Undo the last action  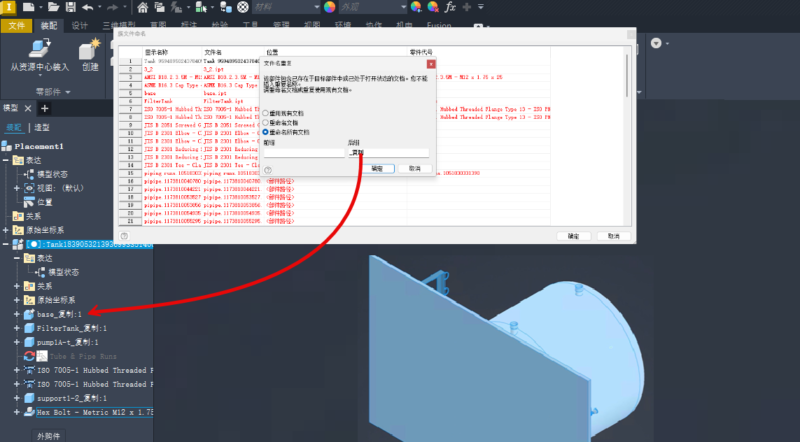87,7
